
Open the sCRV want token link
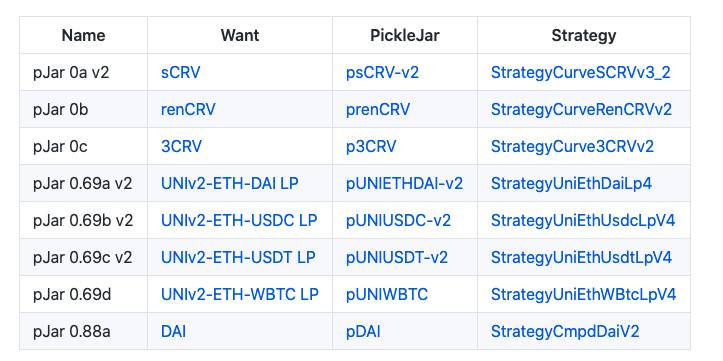[x=181, y=72]
